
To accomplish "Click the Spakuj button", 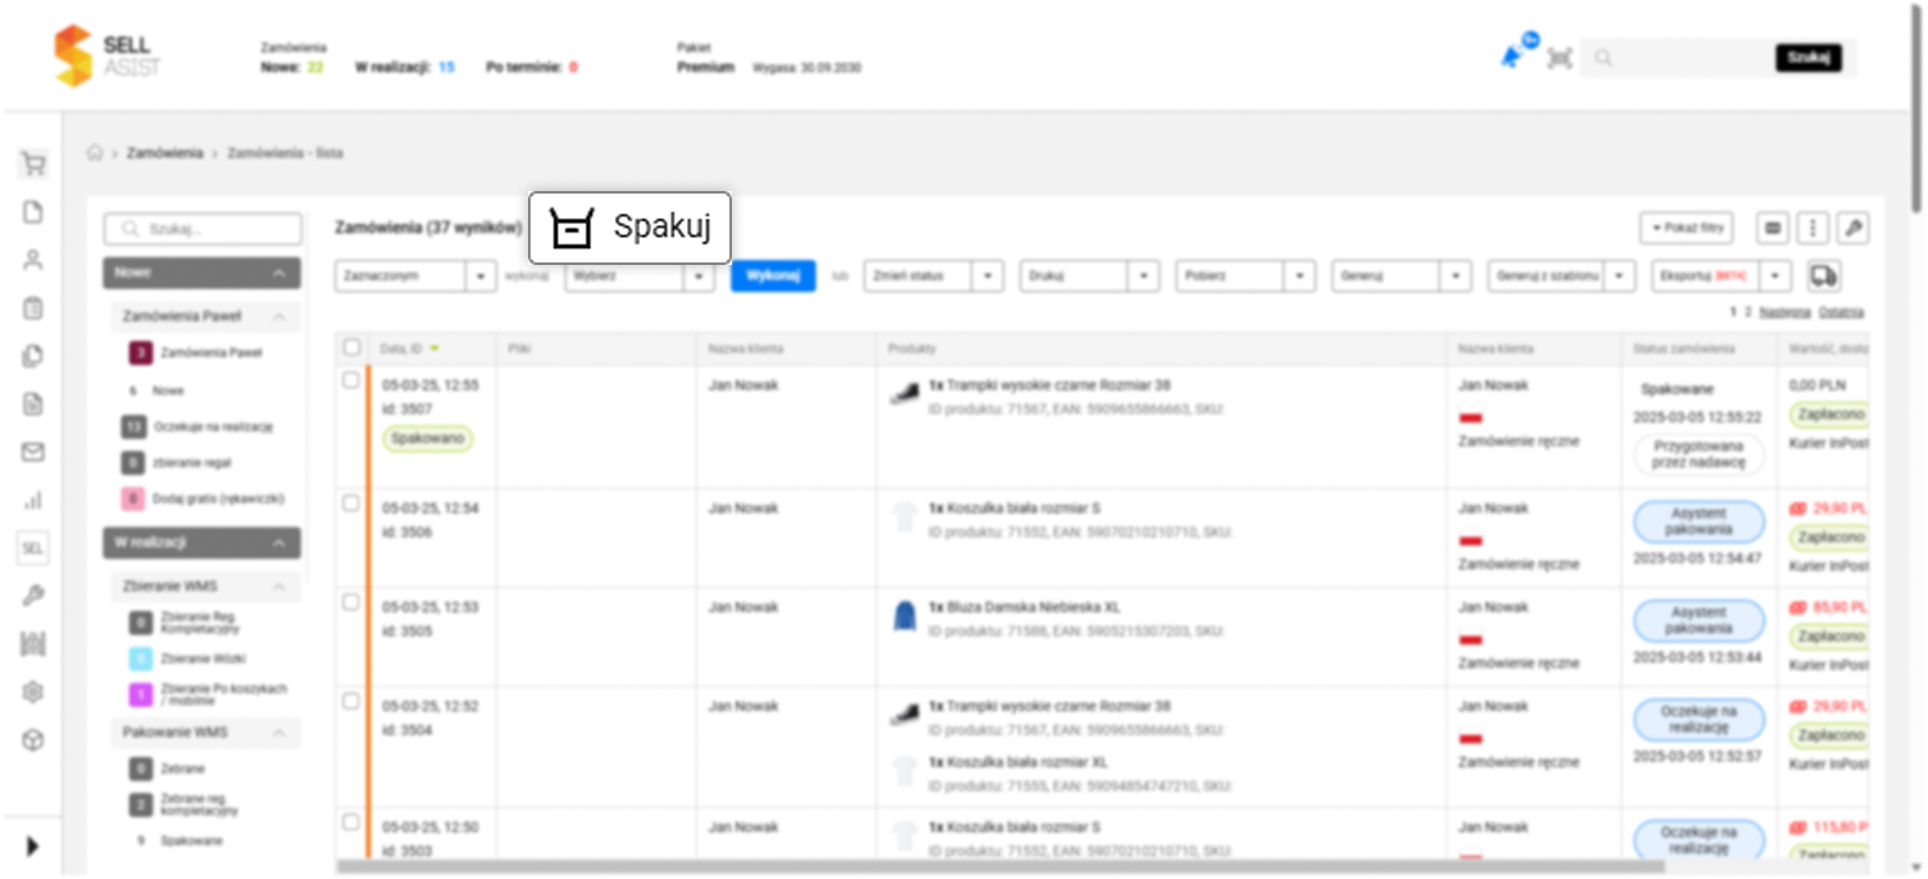I will 630,228.
